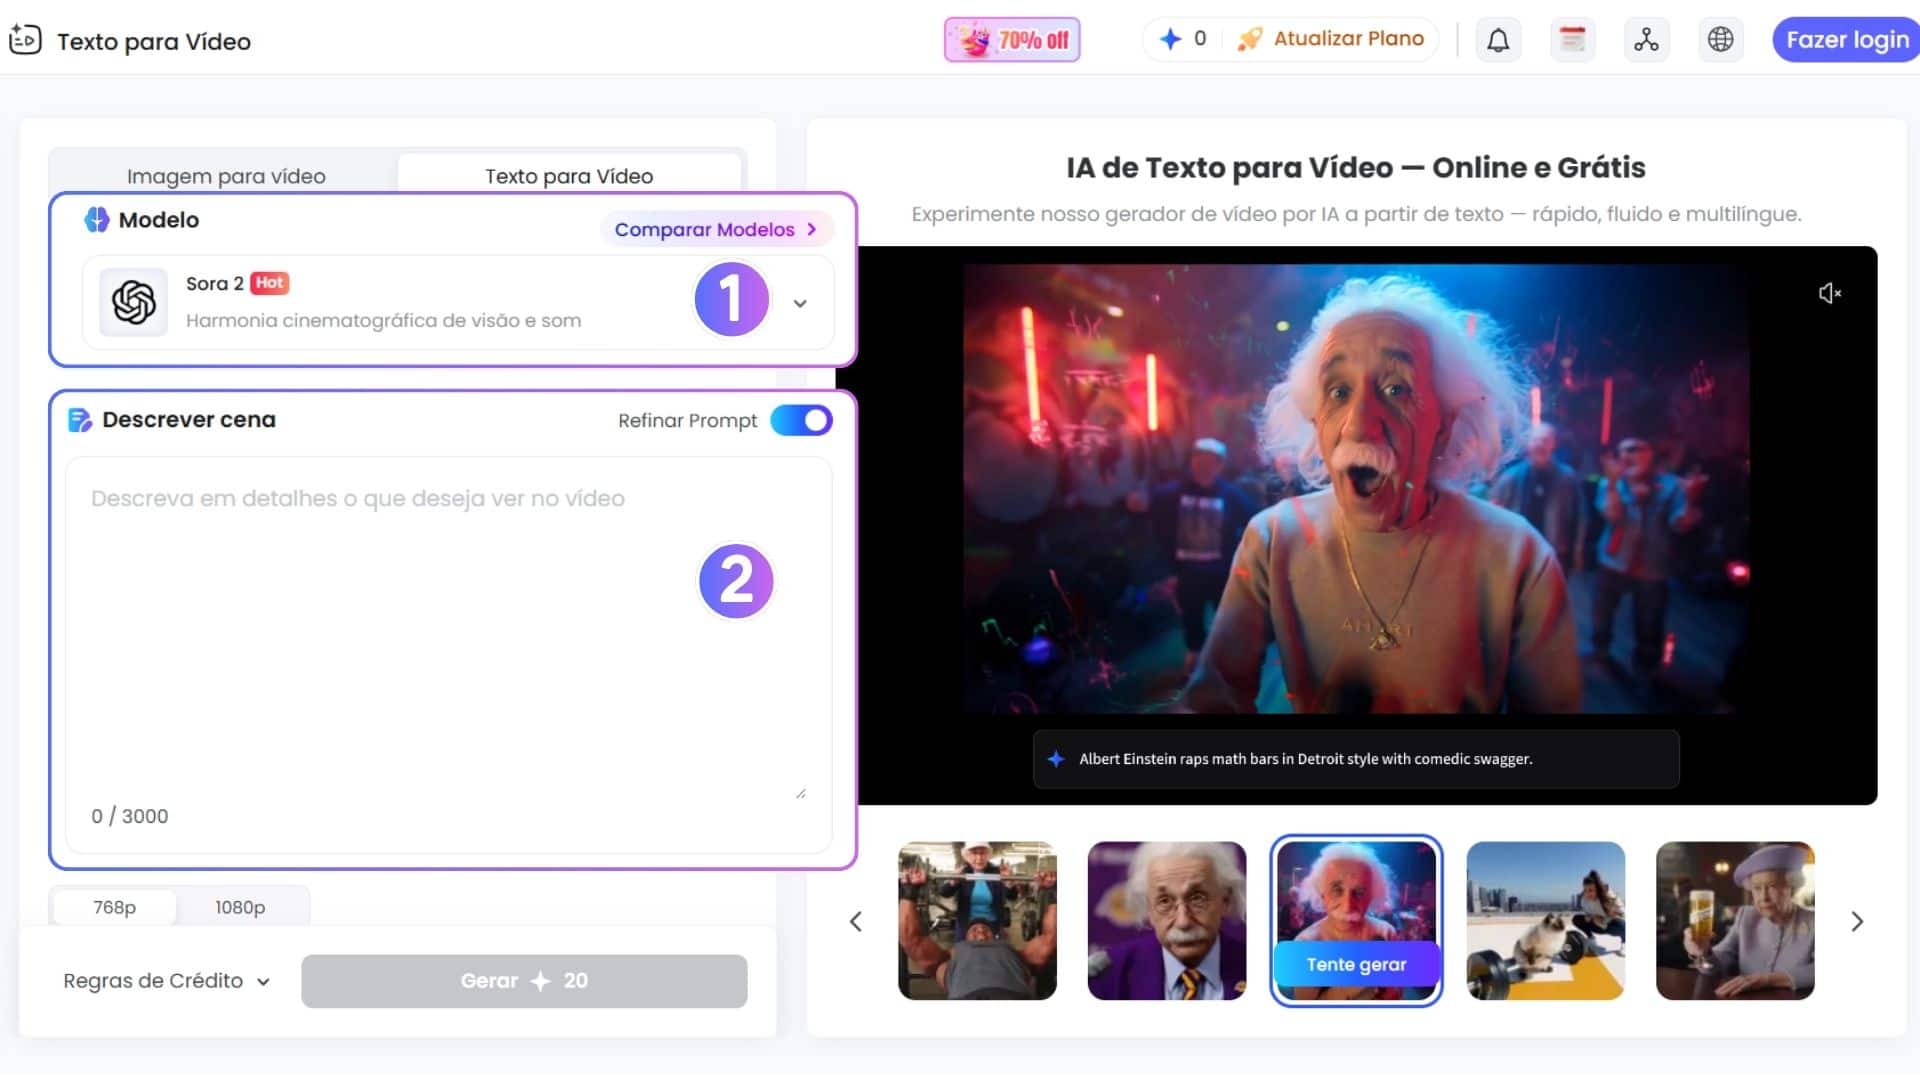Open the language globe icon
Viewport: 1920px width, 1080px height.
(1720, 40)
